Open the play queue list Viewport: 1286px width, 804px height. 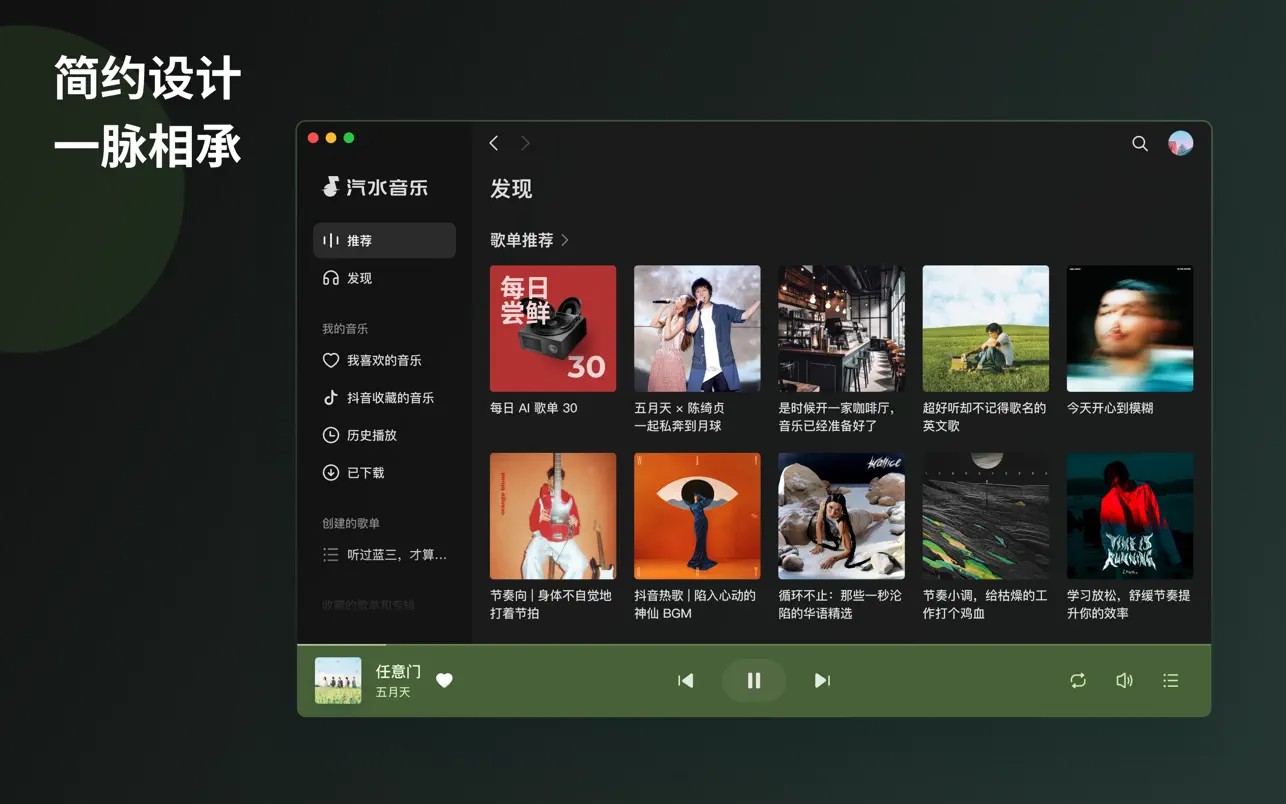(x=1171, y=680)
